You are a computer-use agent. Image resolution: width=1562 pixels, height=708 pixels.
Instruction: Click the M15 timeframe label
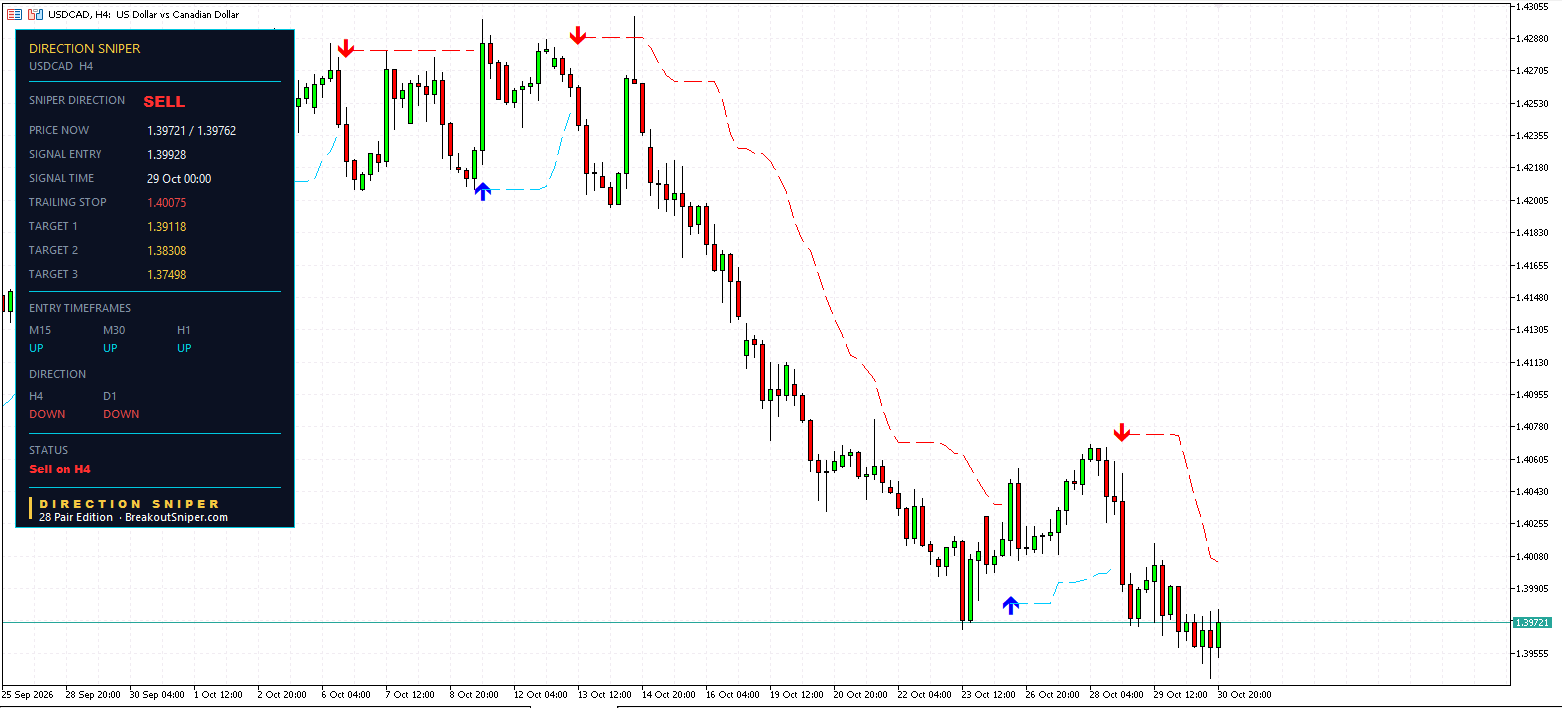40,330
